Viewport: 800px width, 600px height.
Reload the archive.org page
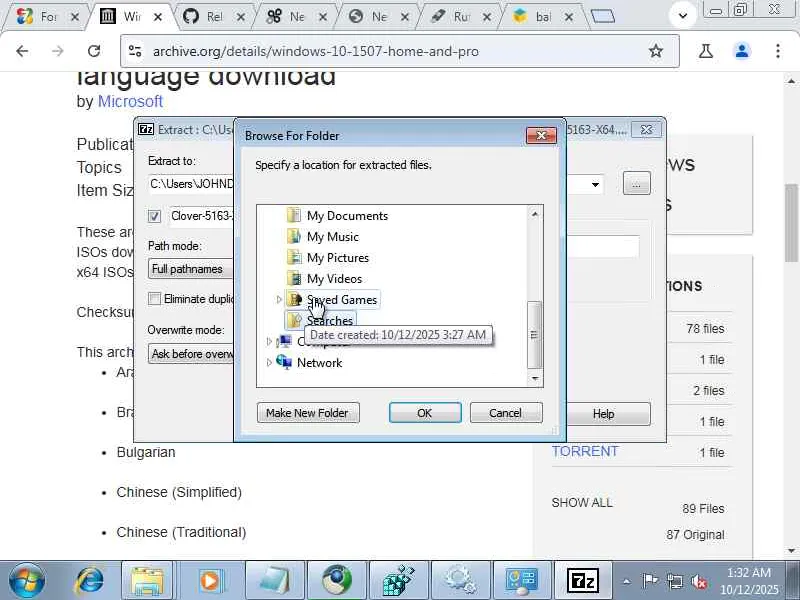pos(94,51)
